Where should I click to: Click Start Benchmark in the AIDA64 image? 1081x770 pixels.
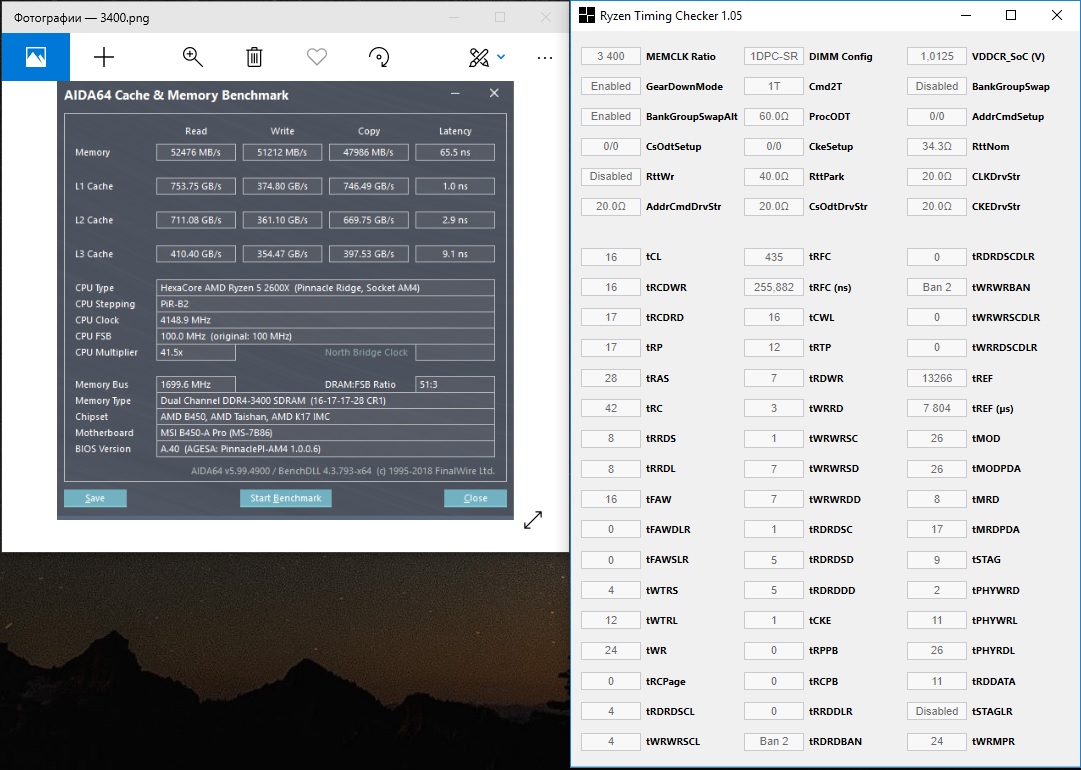(285, 498)
